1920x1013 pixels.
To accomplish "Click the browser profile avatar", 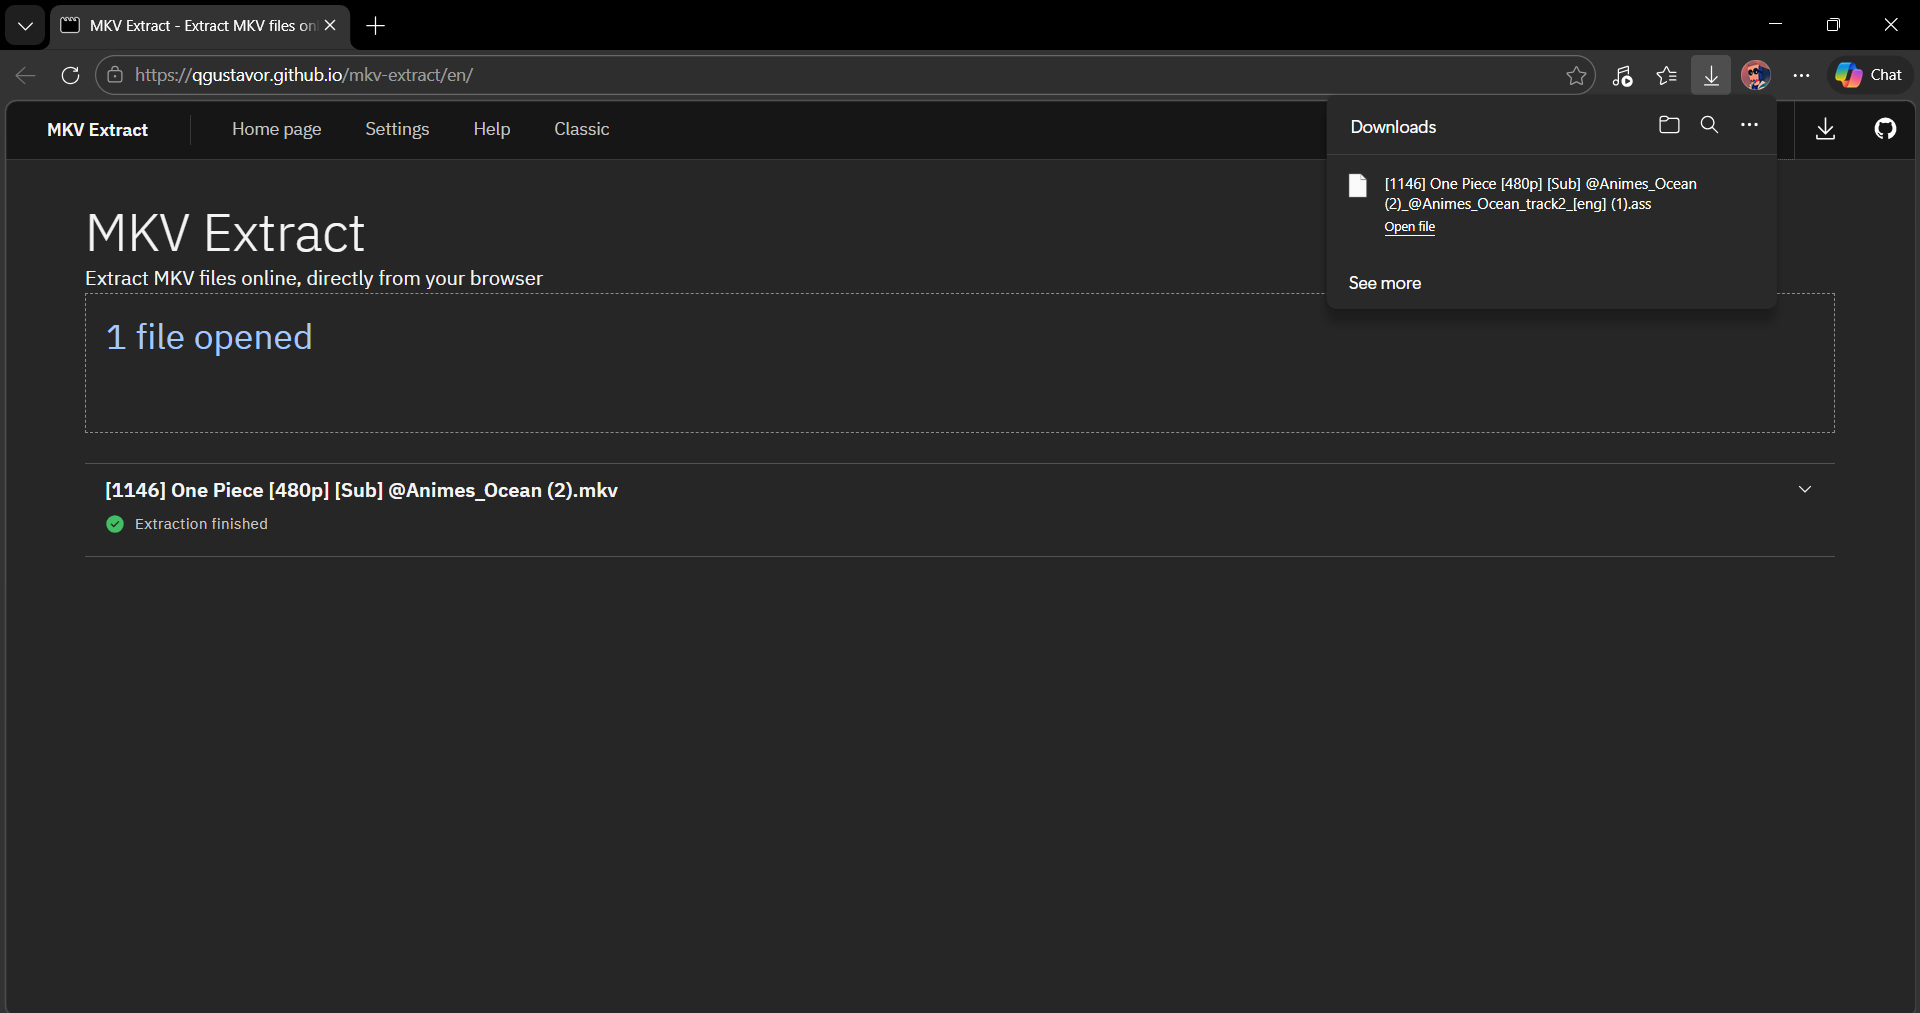I will 1755,75.
